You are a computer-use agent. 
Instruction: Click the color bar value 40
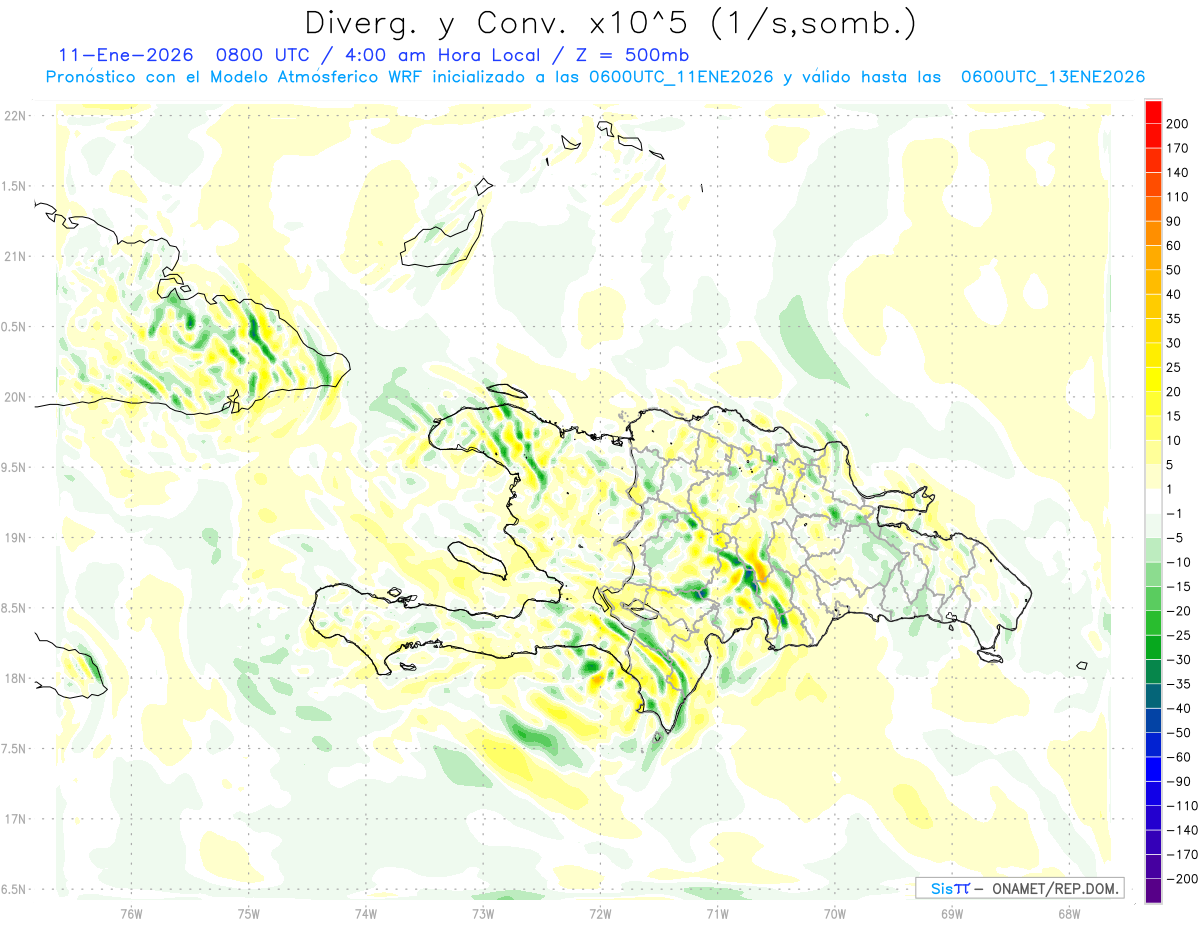[x=1174, y=294]
